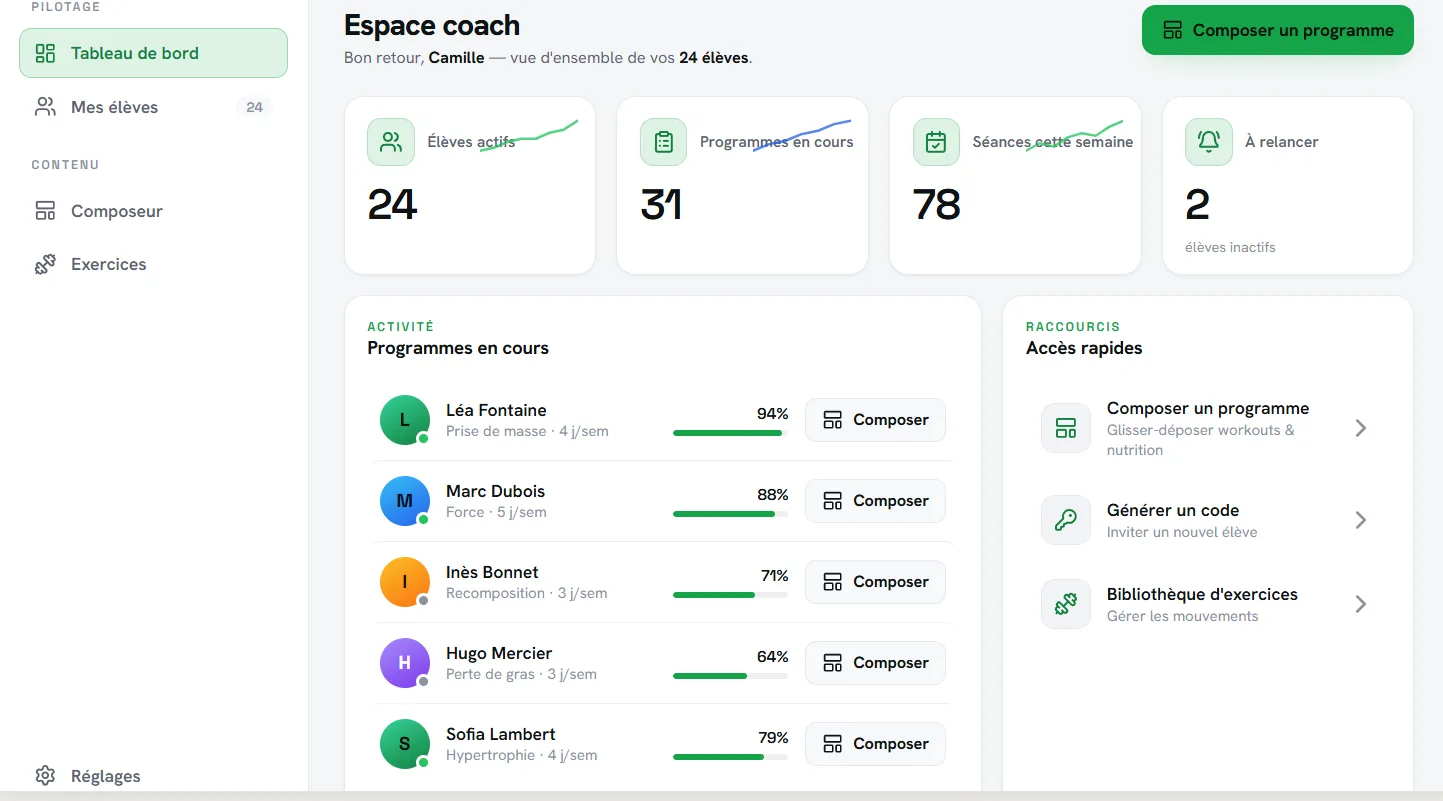The image size is (1443, 801).
Task: Click Hugo Mercier's 64% progress bar
Action: (x=730, y=676)
